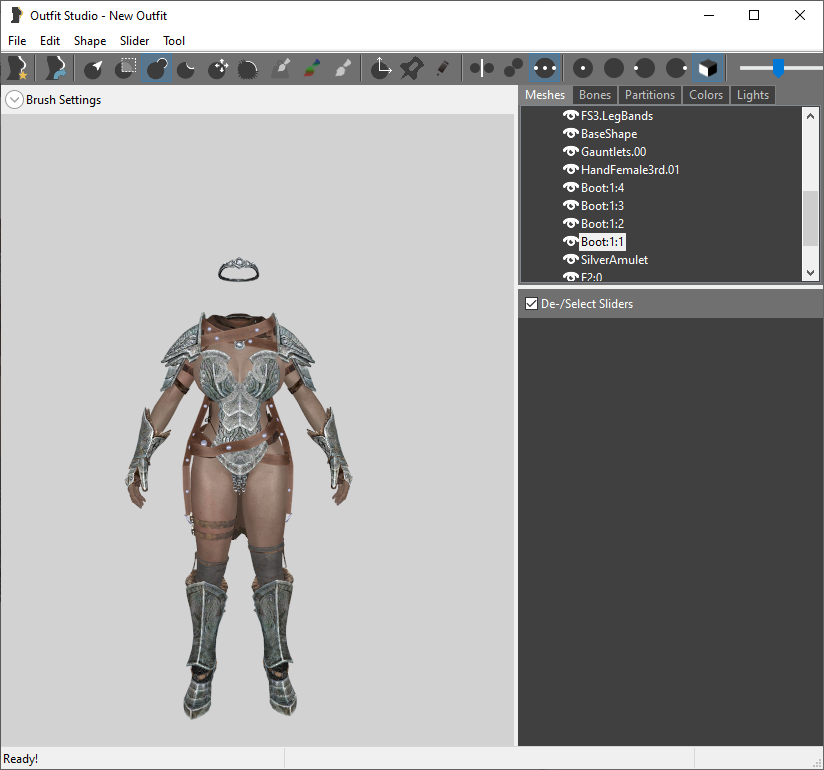Click the circle icon with right dot
Screen dimensions: 824x770
point(676,68)
